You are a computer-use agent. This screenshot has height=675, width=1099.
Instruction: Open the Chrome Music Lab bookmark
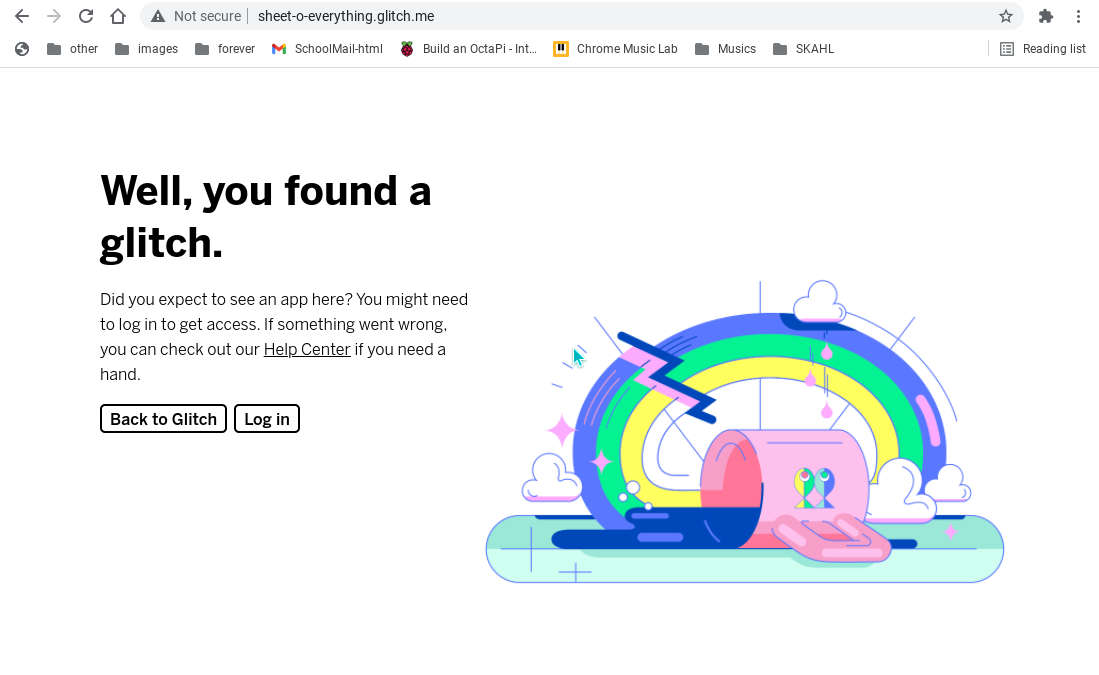pyautogui.click(x=615, y=49)
